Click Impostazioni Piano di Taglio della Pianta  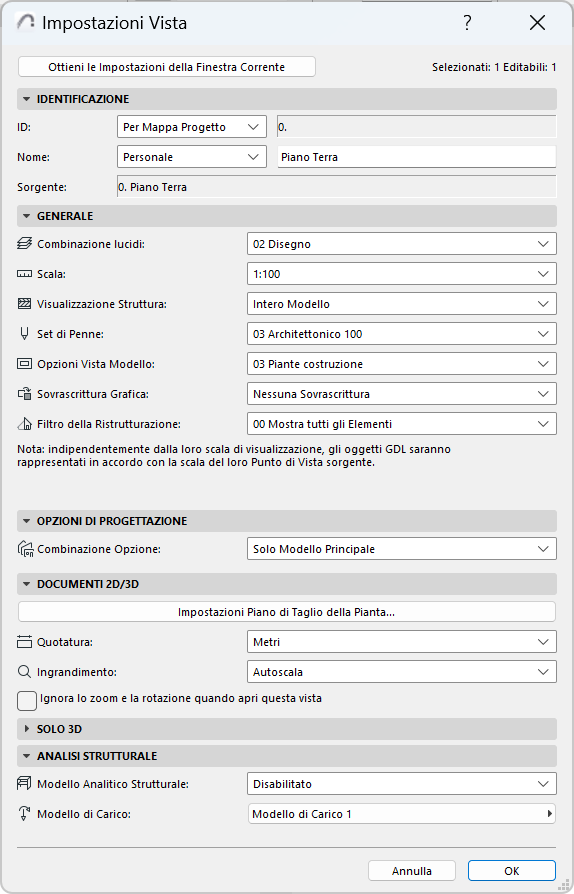pos(287,612)
